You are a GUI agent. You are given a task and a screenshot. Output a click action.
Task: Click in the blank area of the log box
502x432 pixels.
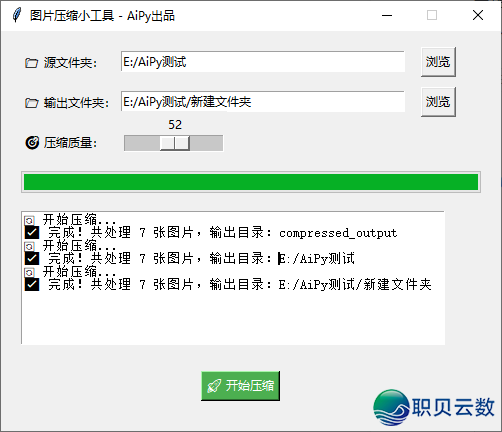tap(233, 318)
